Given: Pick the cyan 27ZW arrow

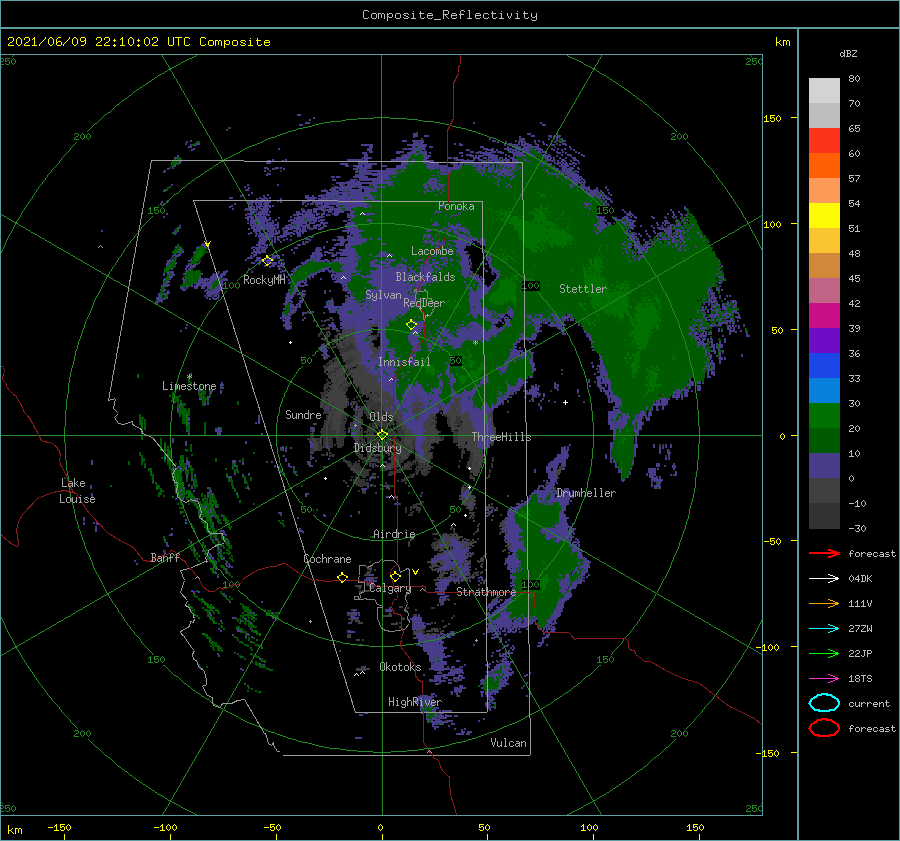Looking at the screenshot, I should pos(824,629).
